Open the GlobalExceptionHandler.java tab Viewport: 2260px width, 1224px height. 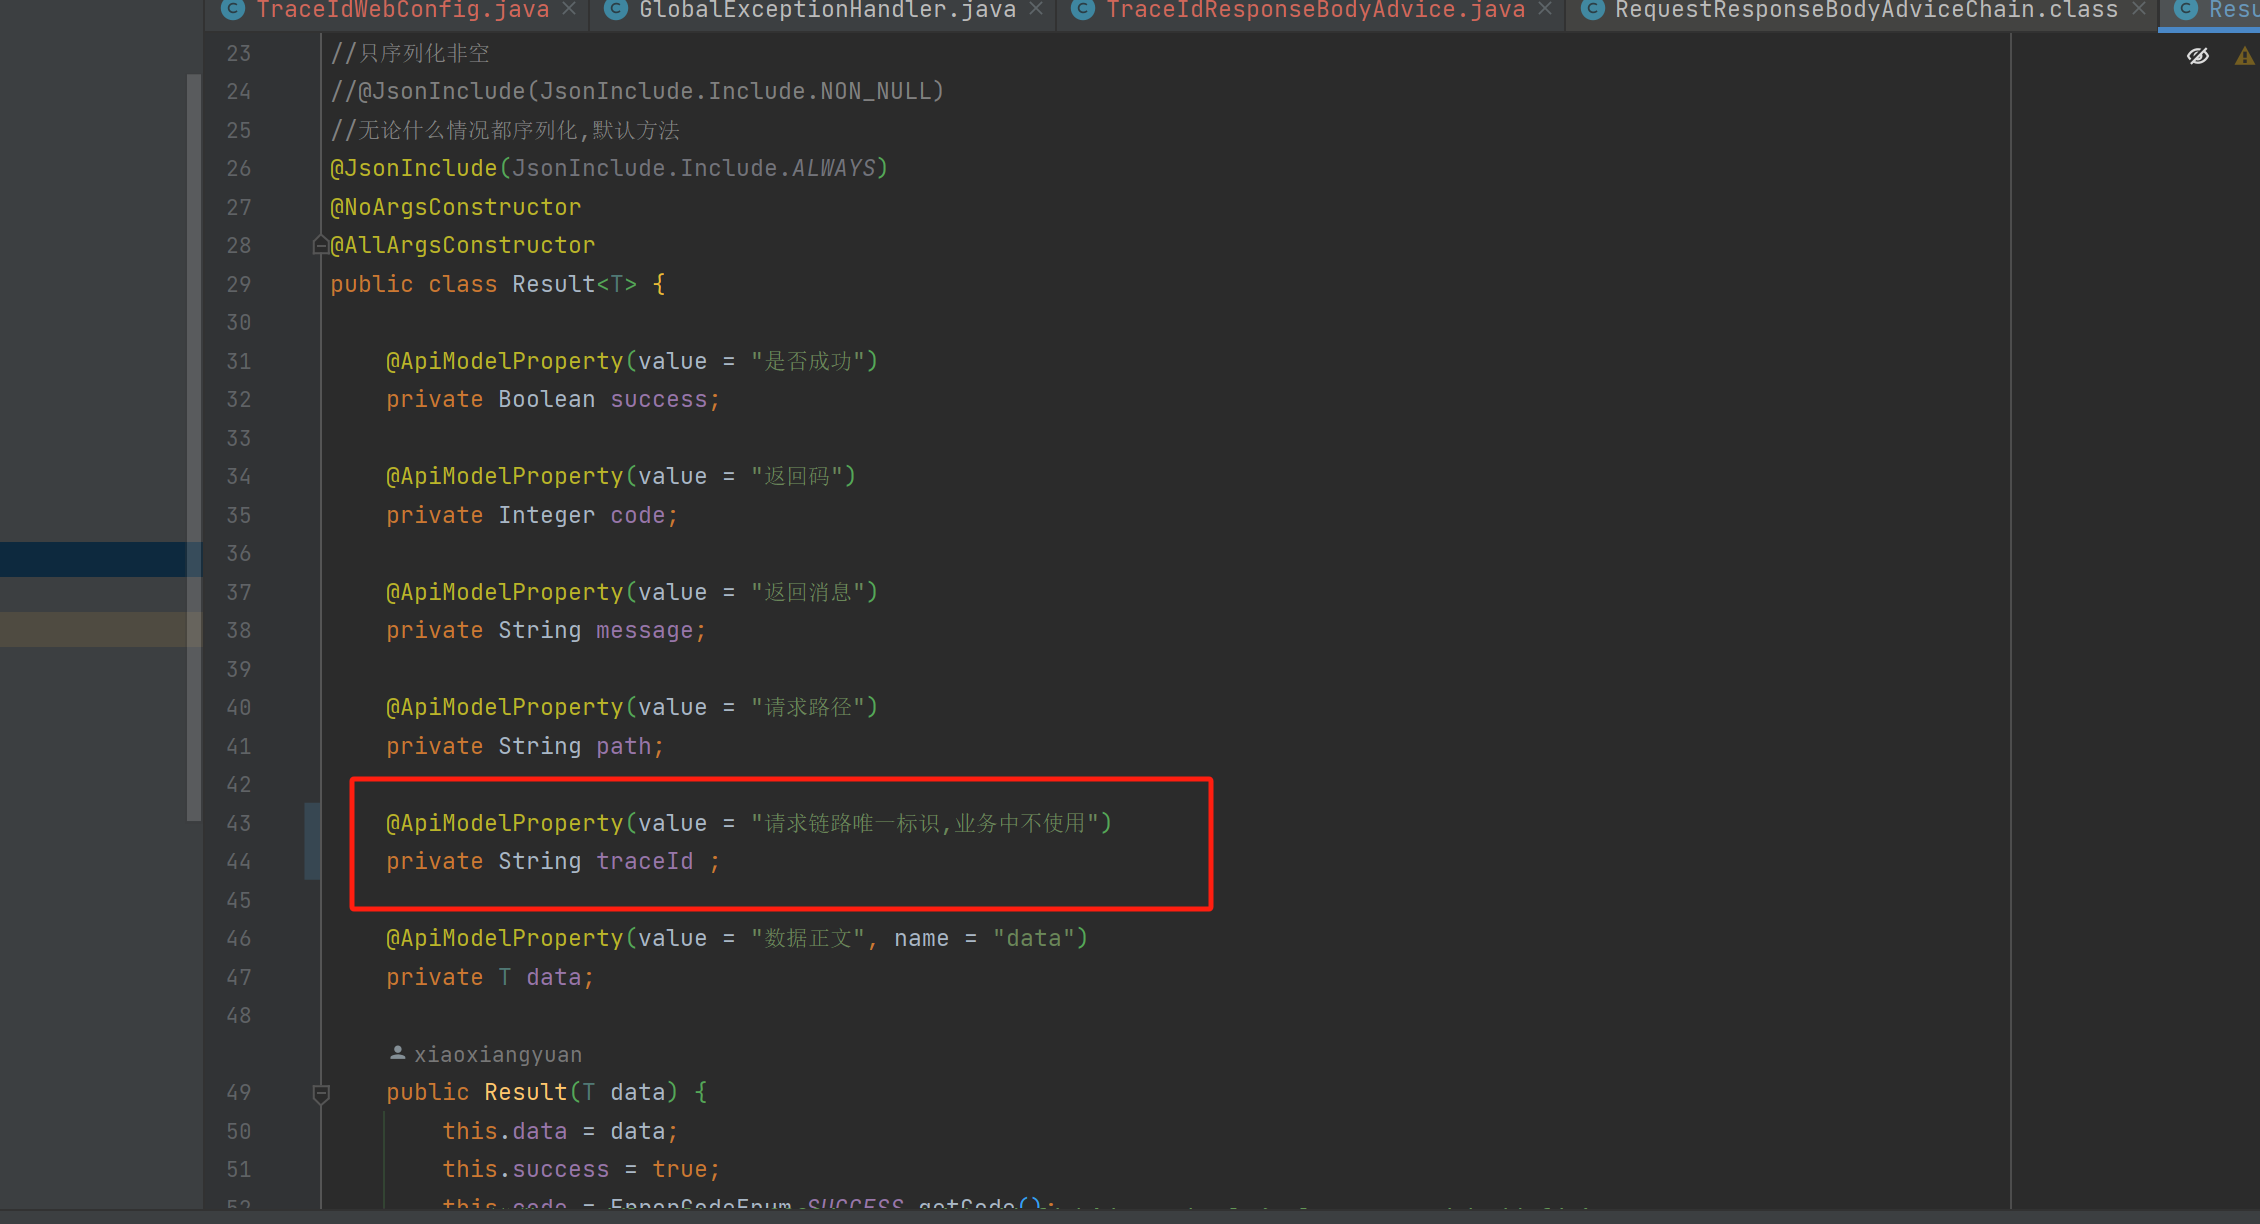(827, 10)
